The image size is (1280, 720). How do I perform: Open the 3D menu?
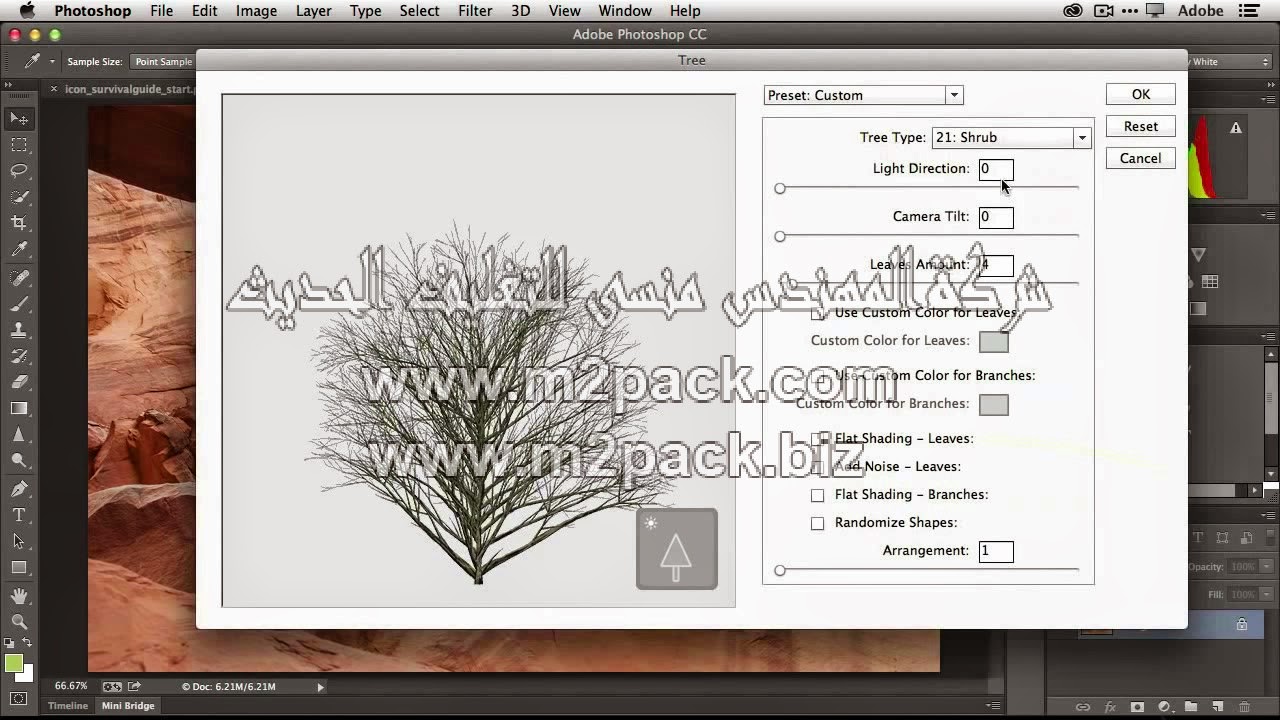[x=520, y=11]
